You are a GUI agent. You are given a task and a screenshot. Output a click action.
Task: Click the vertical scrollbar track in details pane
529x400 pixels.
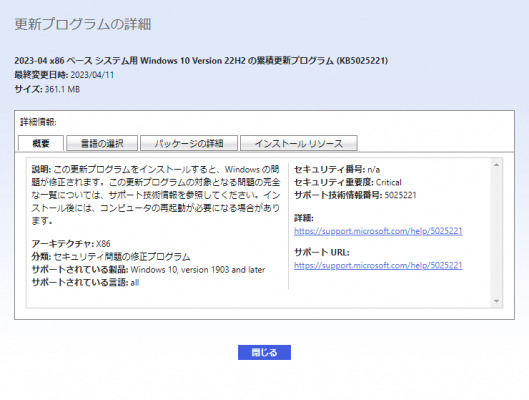[x=496, y=233]
